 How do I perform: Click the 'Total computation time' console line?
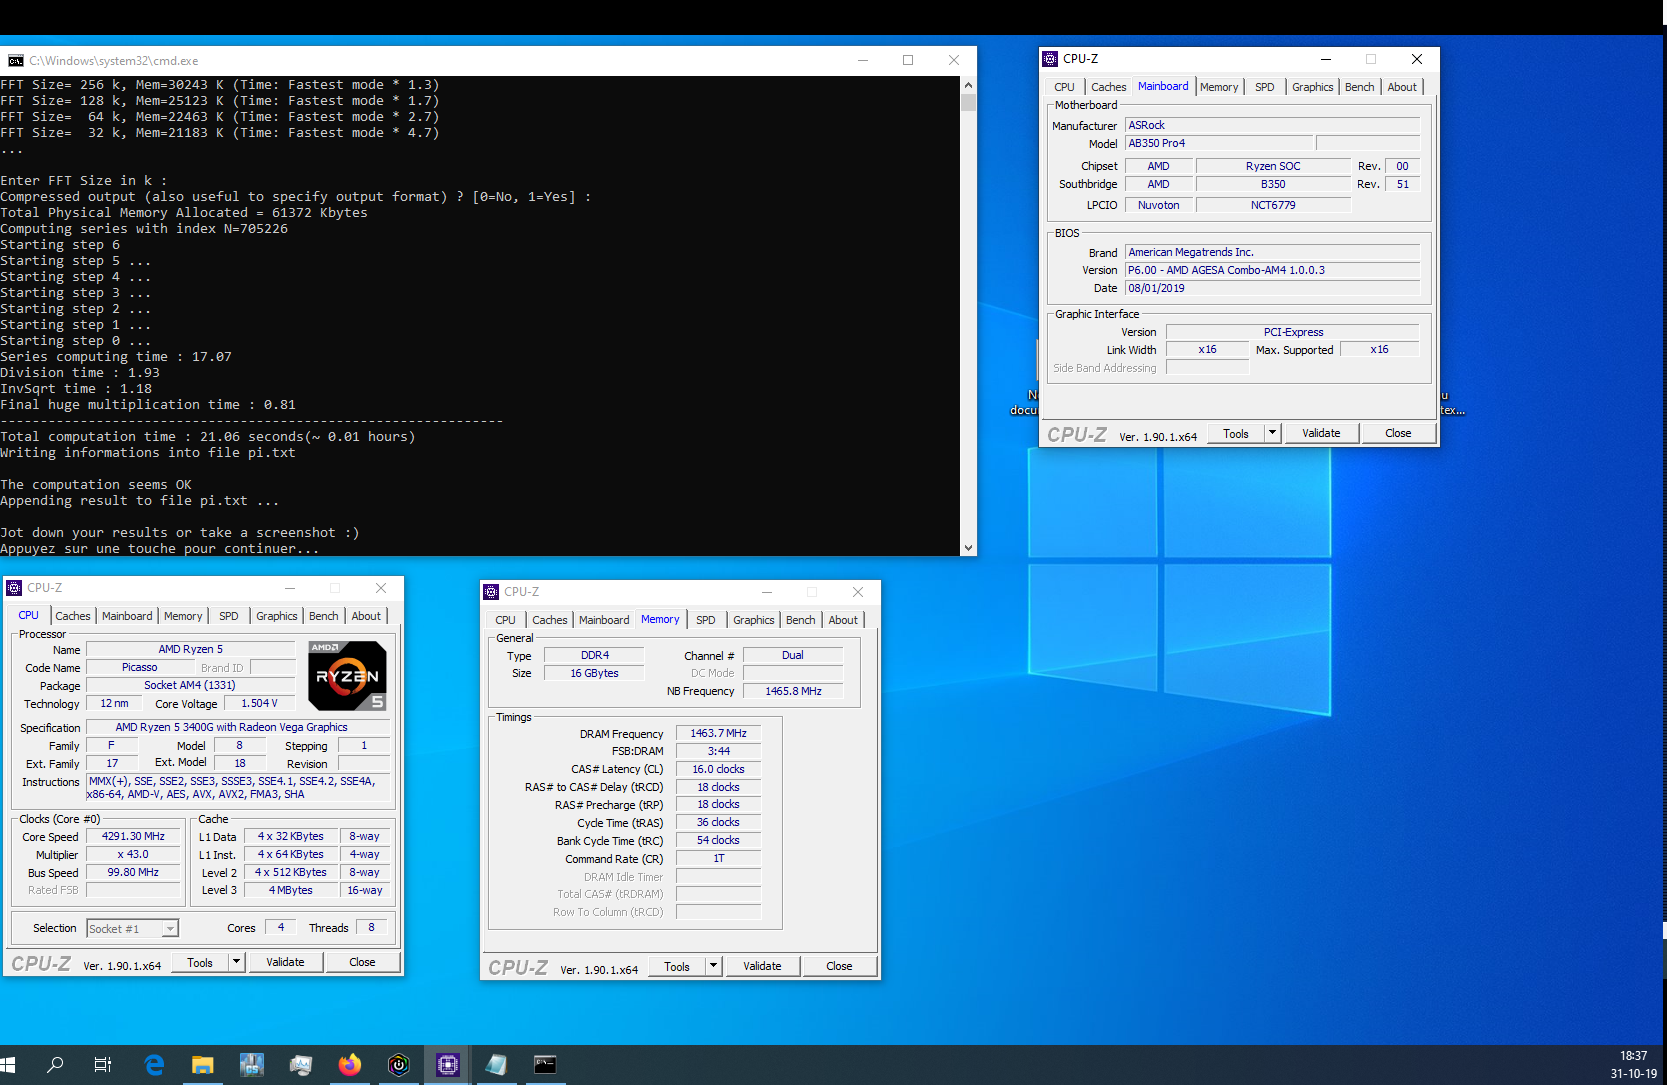[208, 437]
